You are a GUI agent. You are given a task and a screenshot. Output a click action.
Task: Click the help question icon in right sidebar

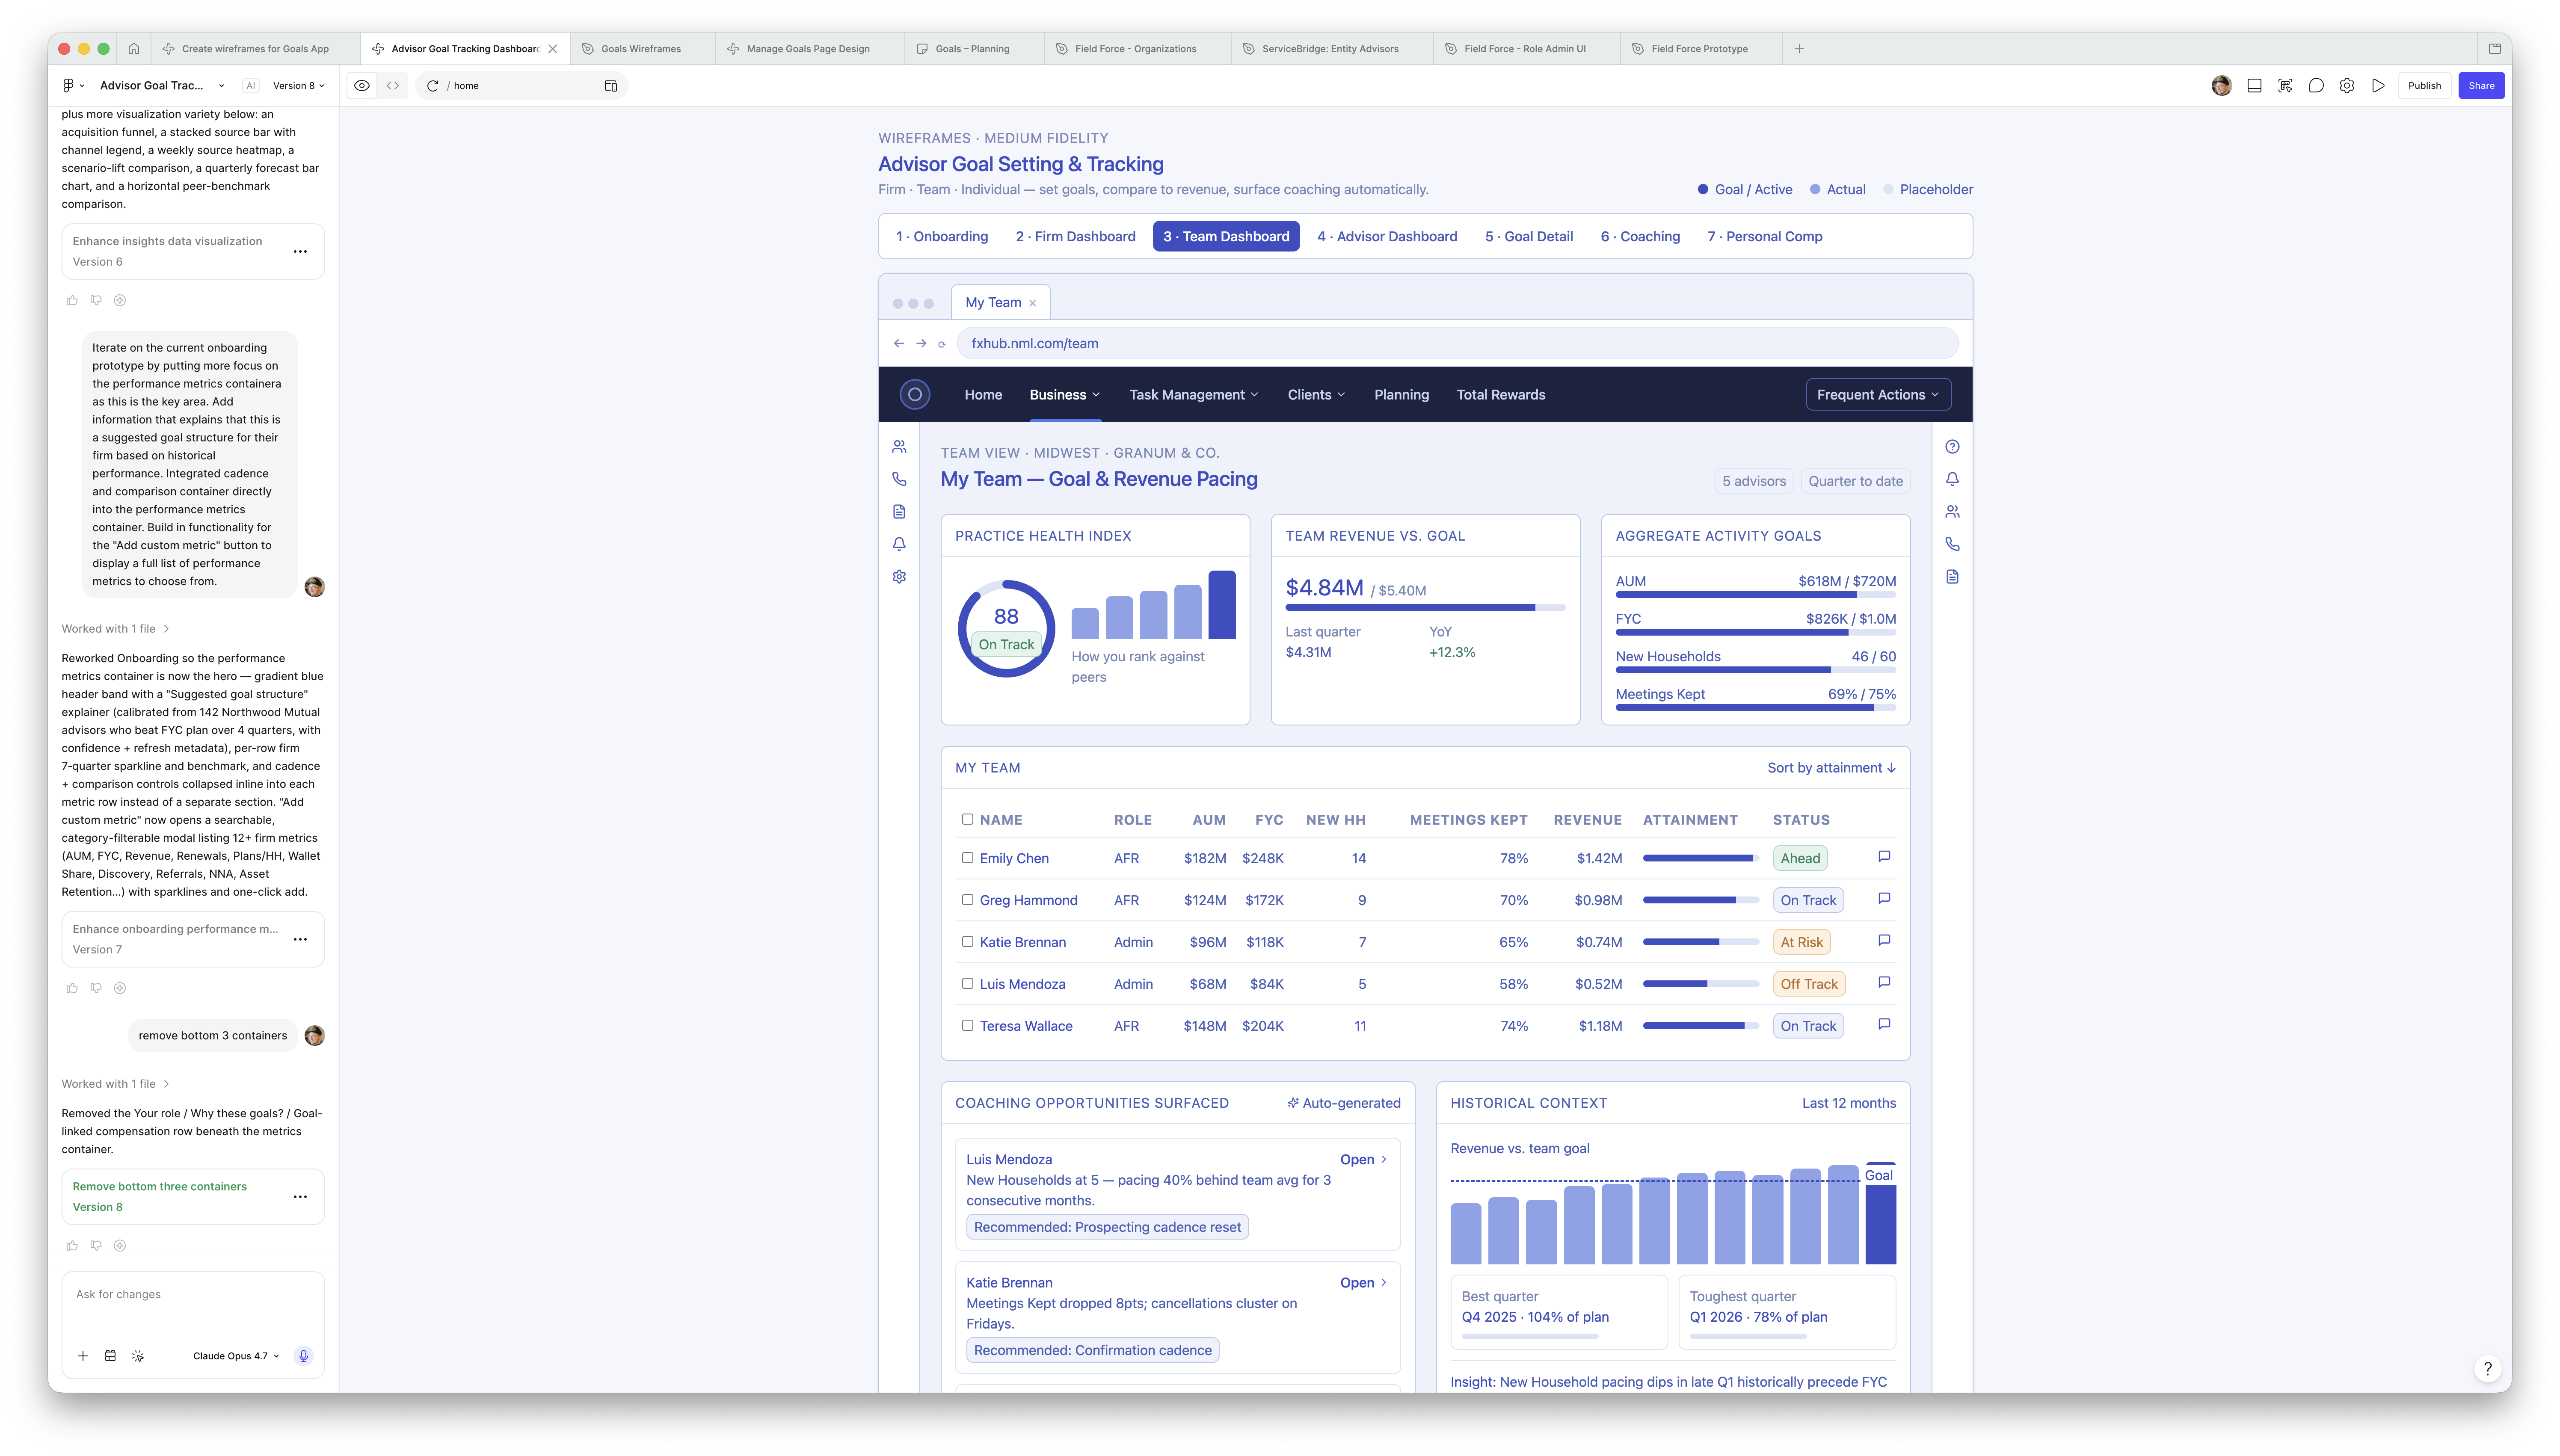pyautogui.click(x=1952, y=446)
